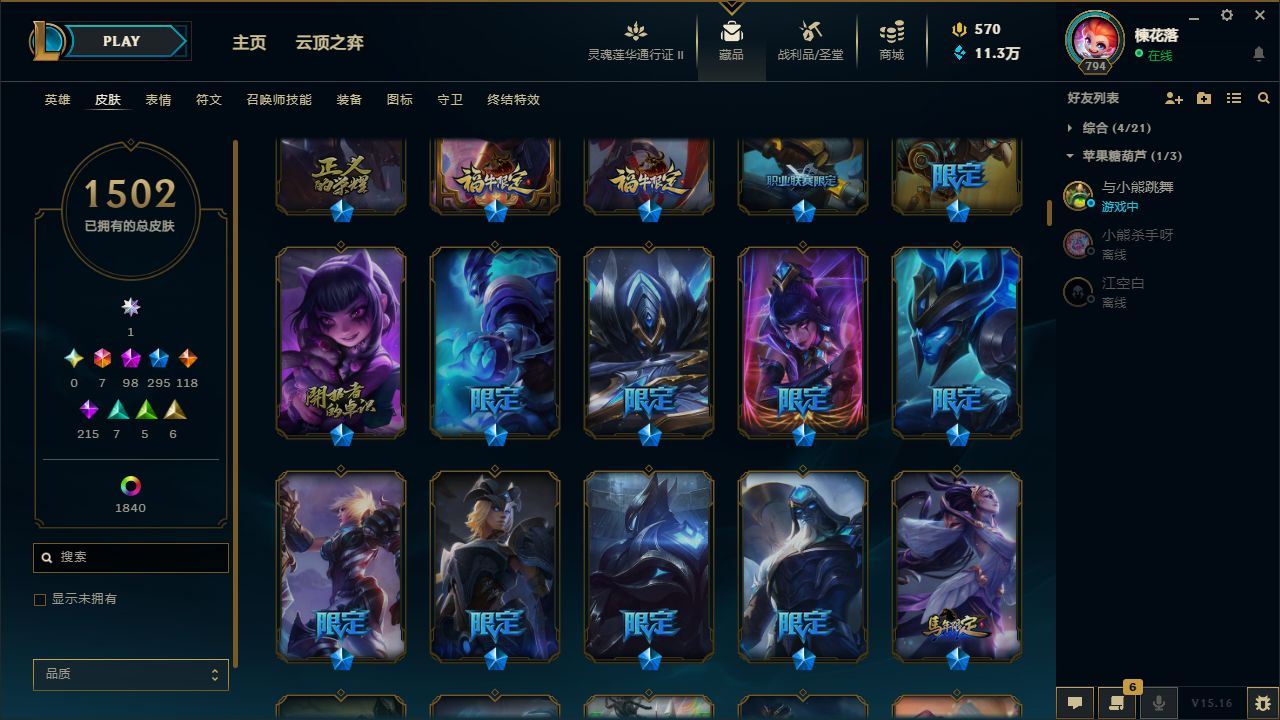Click the bug report icon
The width and height of the screenshot is (1280, 720).
tap(1262, 703)
